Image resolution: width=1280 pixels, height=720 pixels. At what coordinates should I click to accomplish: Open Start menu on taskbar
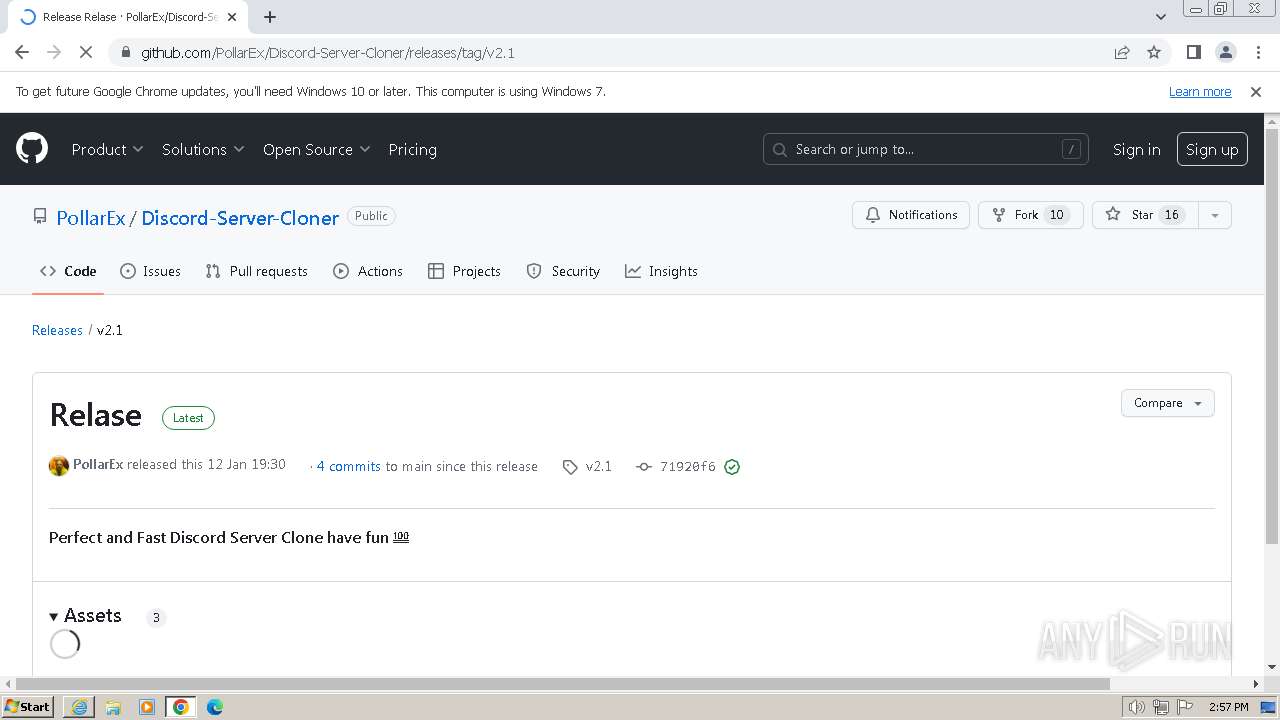coord(27,707)
